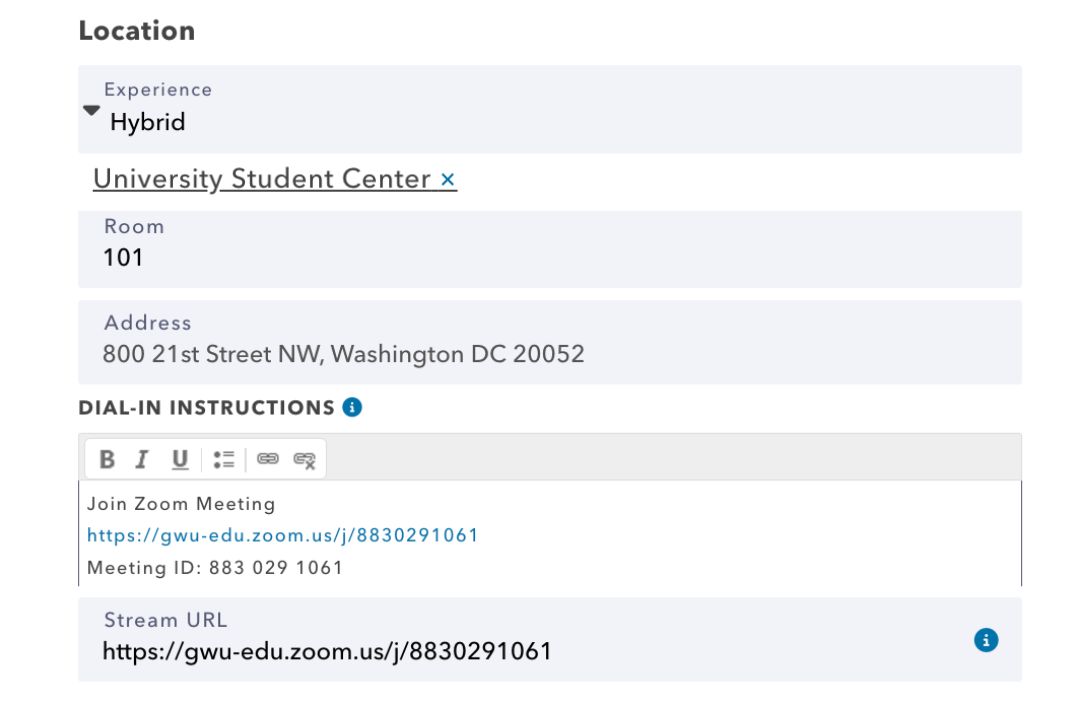Edit the Address field

pyautogui.click(x=400, y=353)
